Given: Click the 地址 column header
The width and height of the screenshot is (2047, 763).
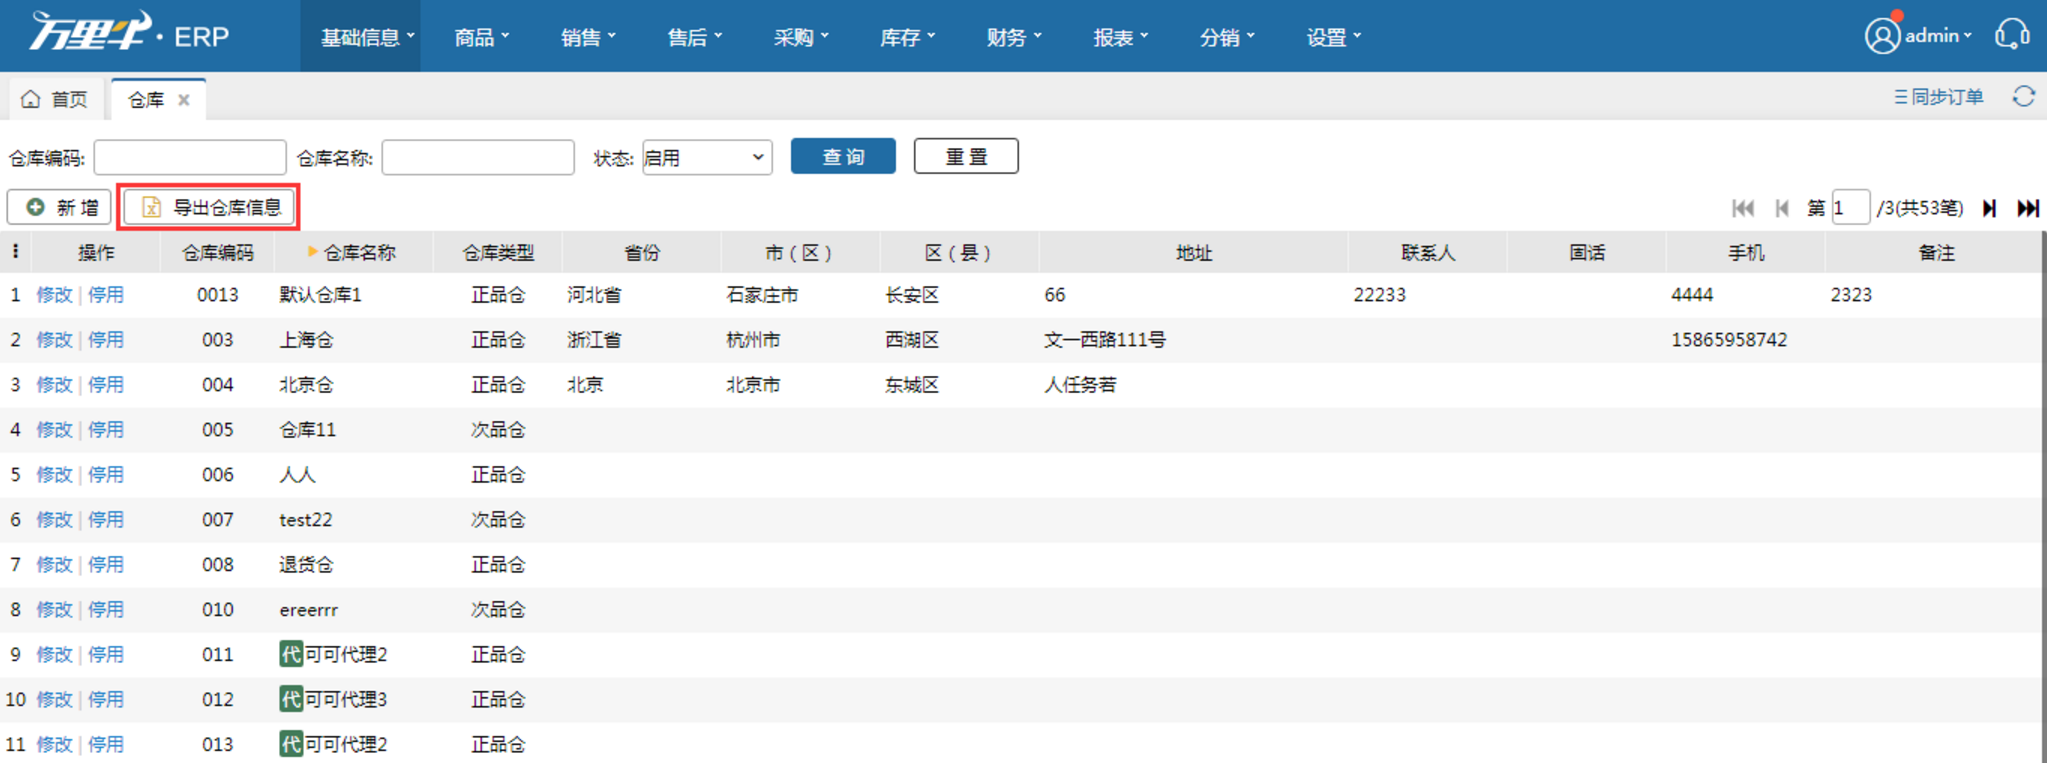Looking at the screenshot, I should (x=1194, y=253).
